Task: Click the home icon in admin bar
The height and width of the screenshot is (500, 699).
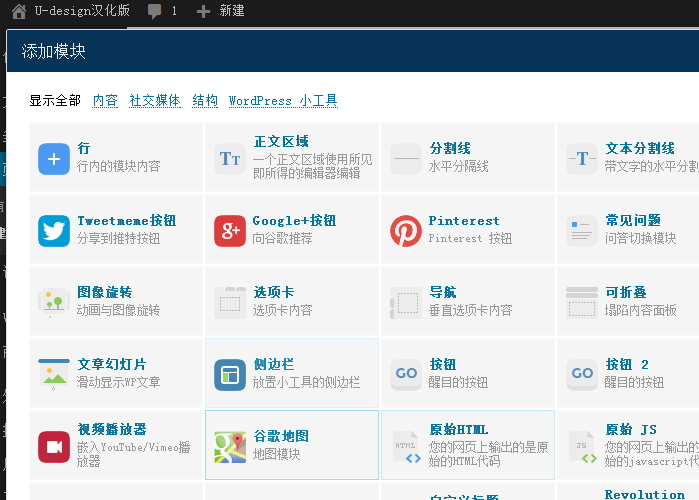Action: click(19, 11)
